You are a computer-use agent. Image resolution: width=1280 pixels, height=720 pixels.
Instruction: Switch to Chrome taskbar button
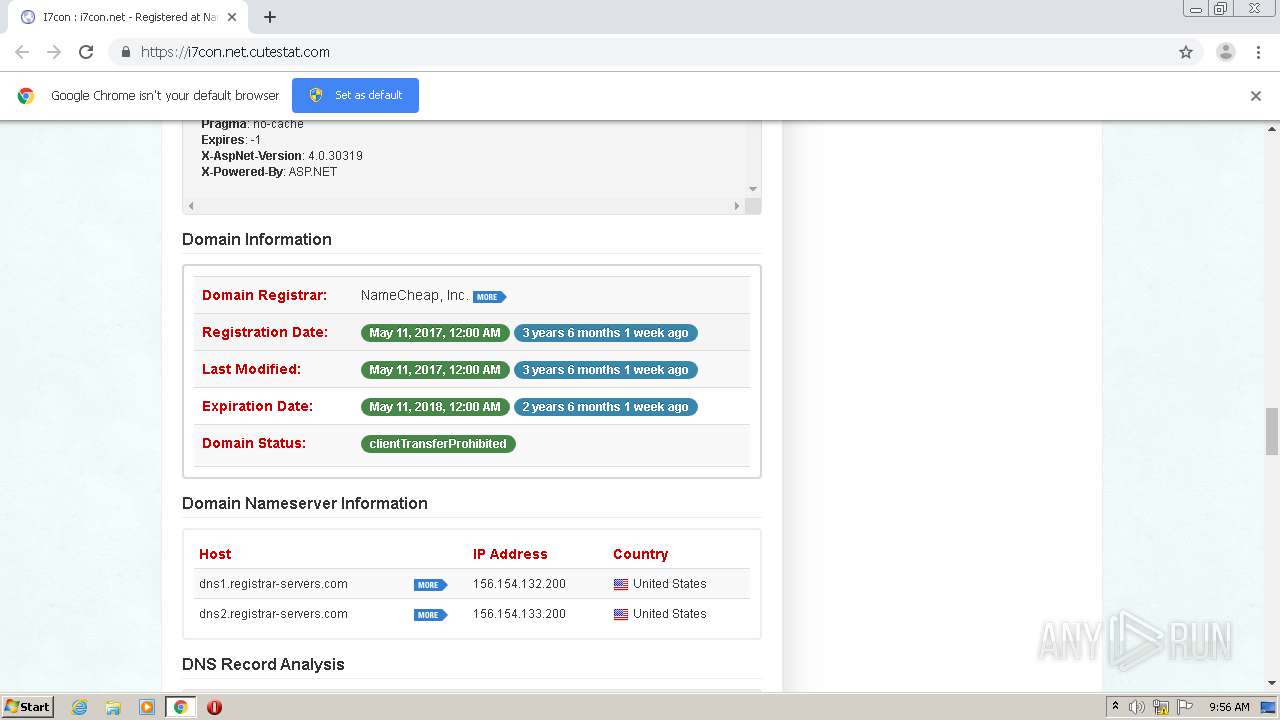pos(180,707)
